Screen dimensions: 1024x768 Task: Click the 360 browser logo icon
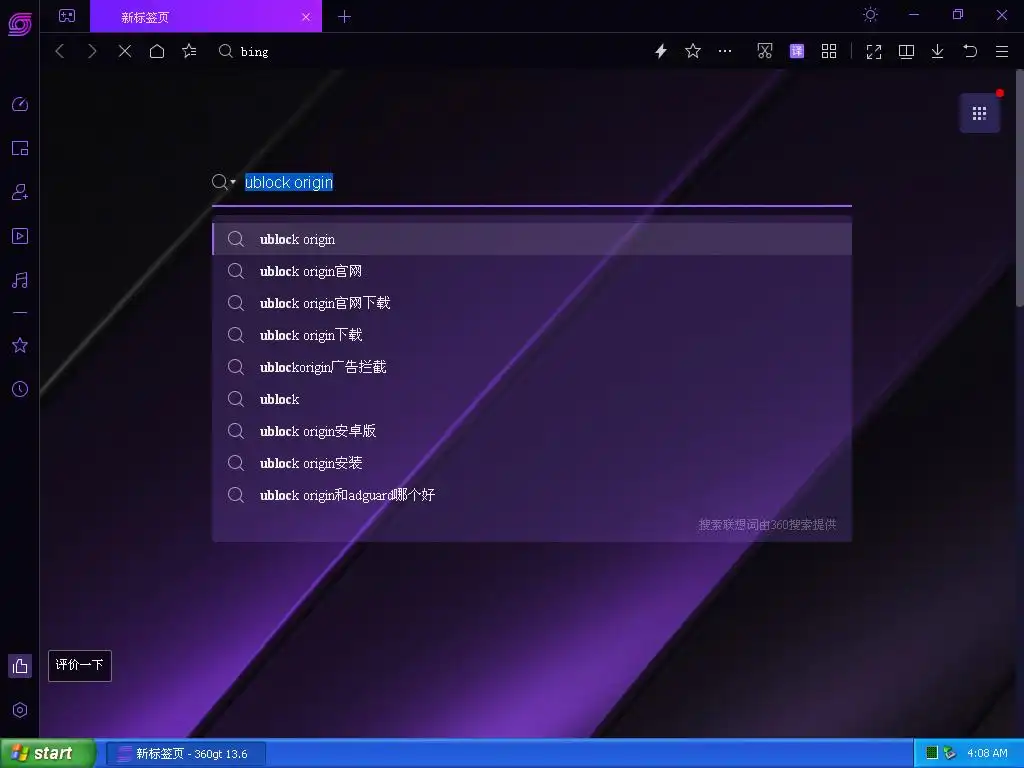click(x=20, y=24)
